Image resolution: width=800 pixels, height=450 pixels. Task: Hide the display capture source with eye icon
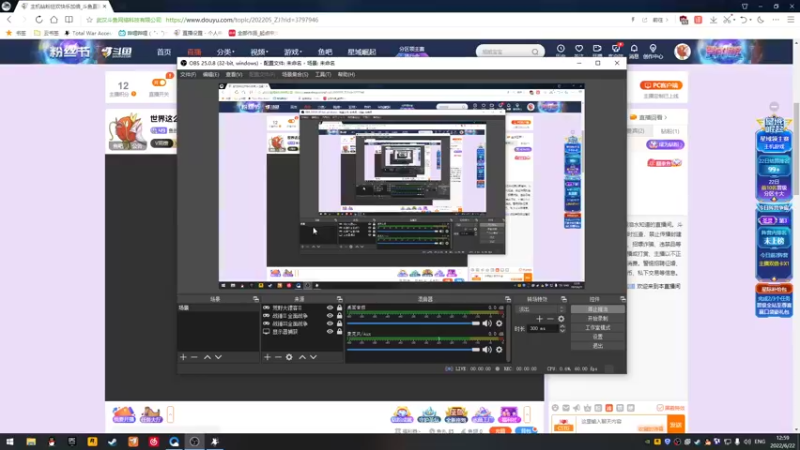pos(330,332)
